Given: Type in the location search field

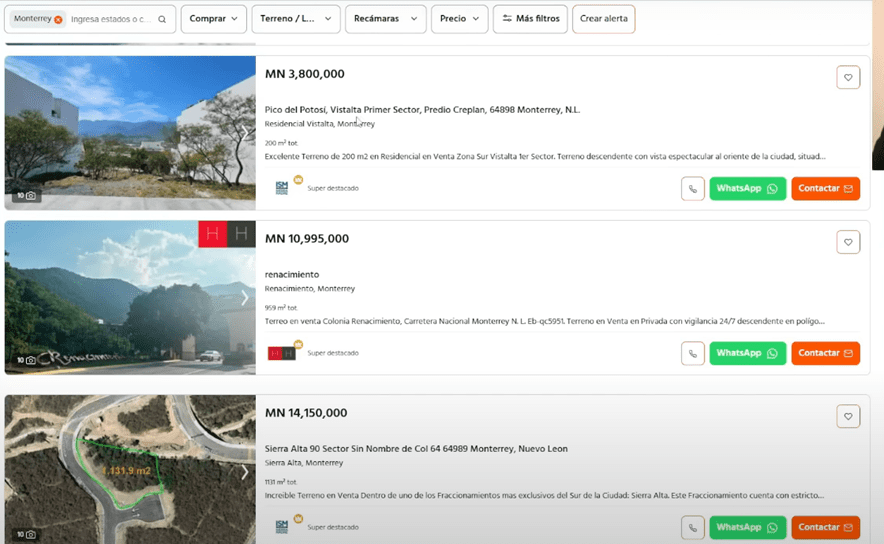Looking at the screenshot, I should click(112, 19).
